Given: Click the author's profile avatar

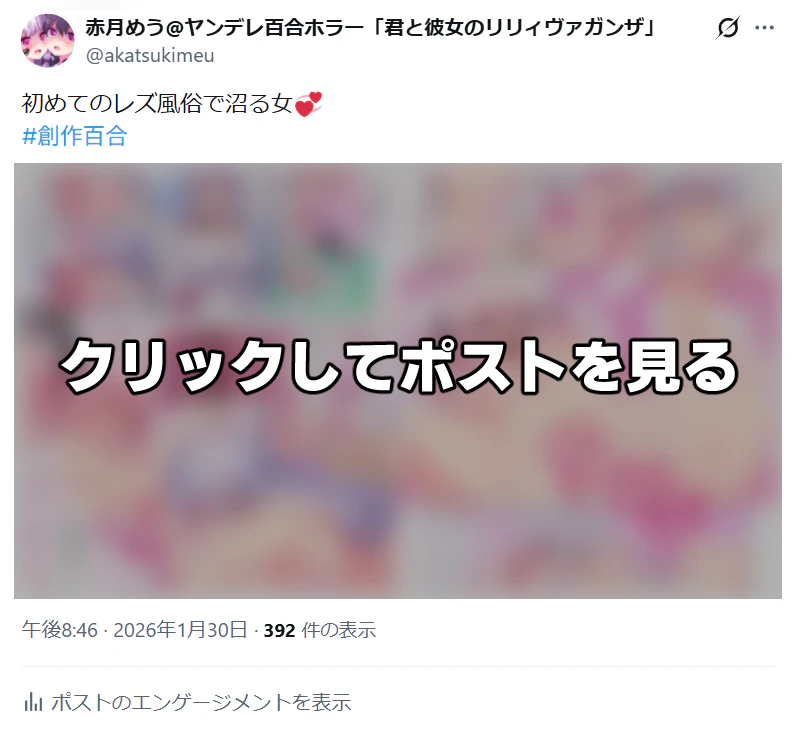Looking at the screenshot, I should pos(47,41).
